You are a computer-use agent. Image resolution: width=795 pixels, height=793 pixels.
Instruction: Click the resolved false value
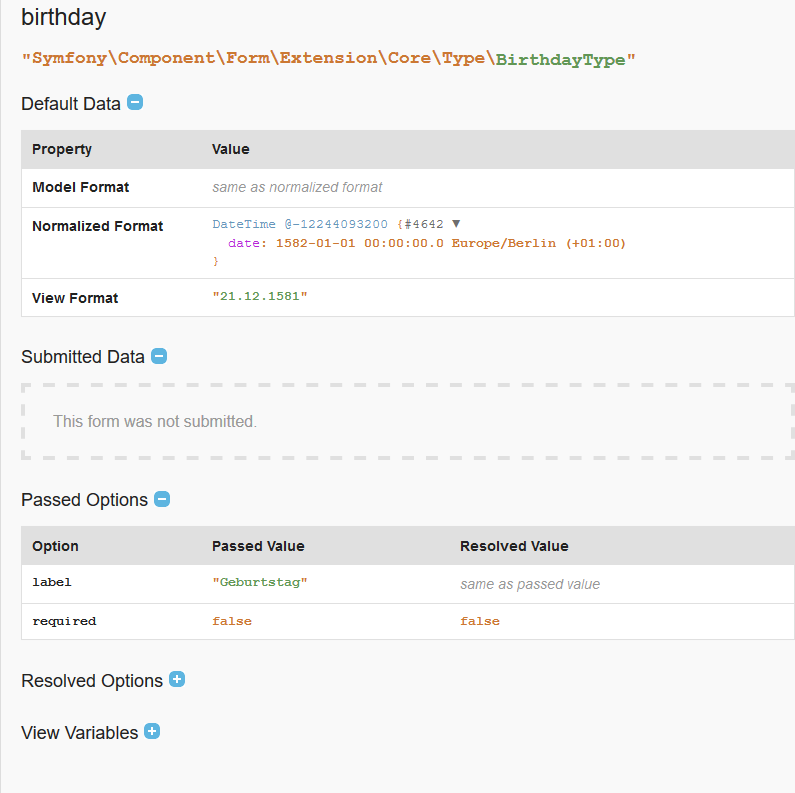tap(480, 621)
